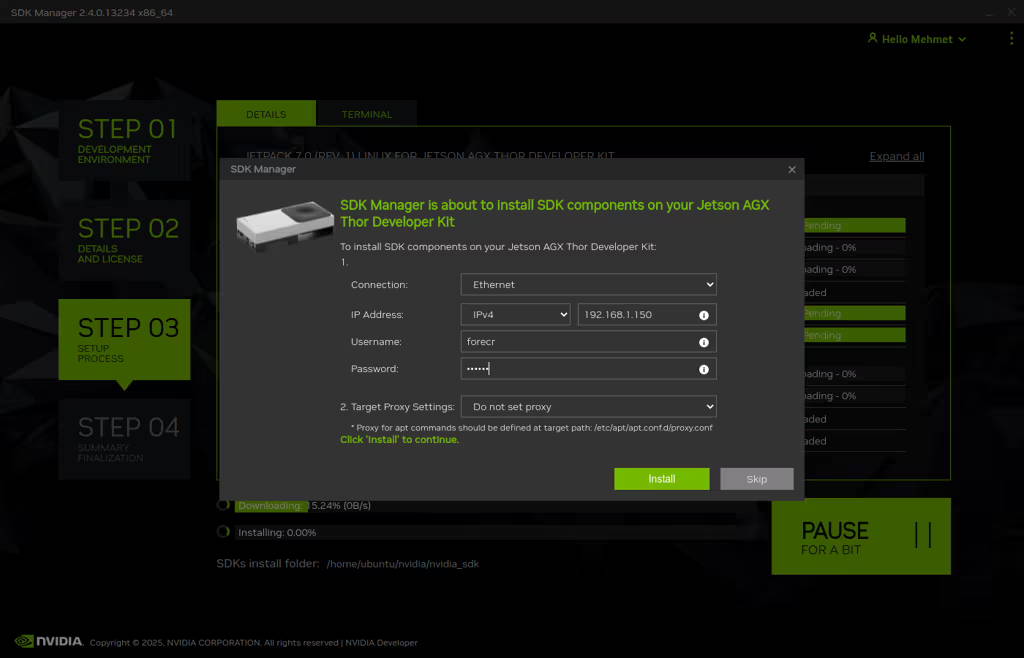Image resolution: width=1024 pixels, height=658 pixels.
Task: Click the Username input field
Action: pos(588,342)
